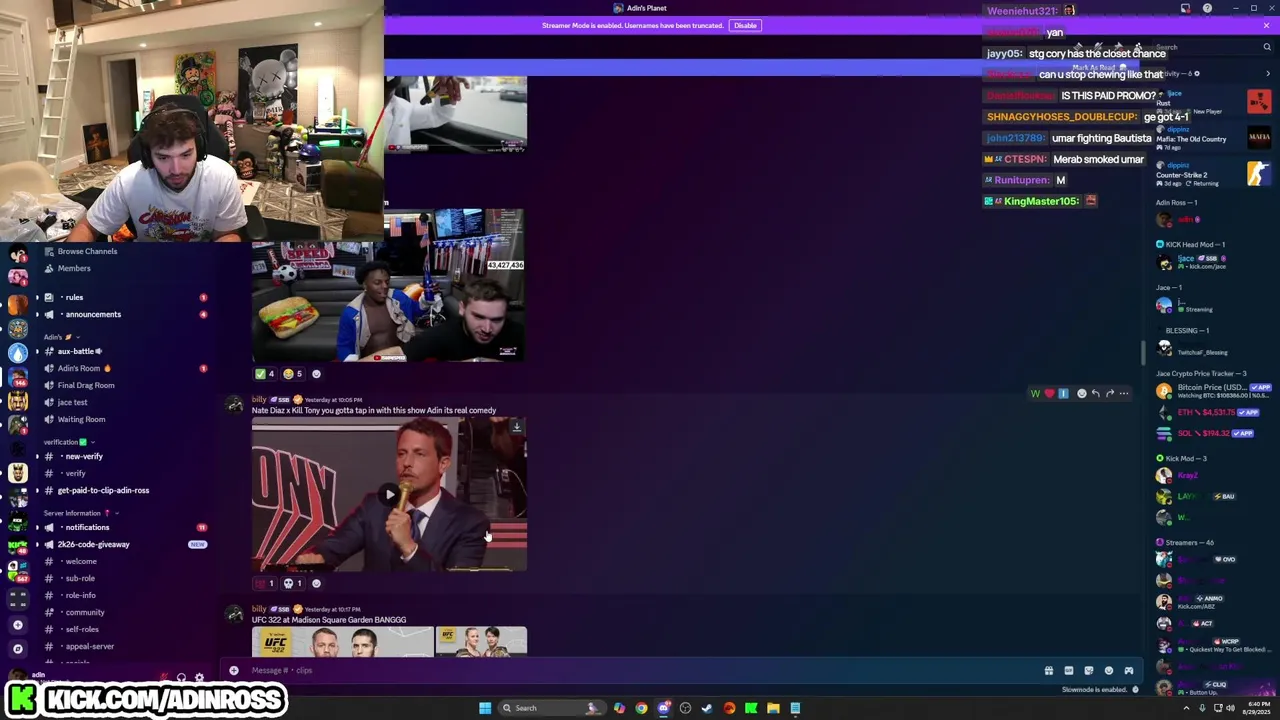Screen dimensions: 1280x720
Task: Open the get-paid-to-clip-adin-ross channel
Action: click(103, 491)
